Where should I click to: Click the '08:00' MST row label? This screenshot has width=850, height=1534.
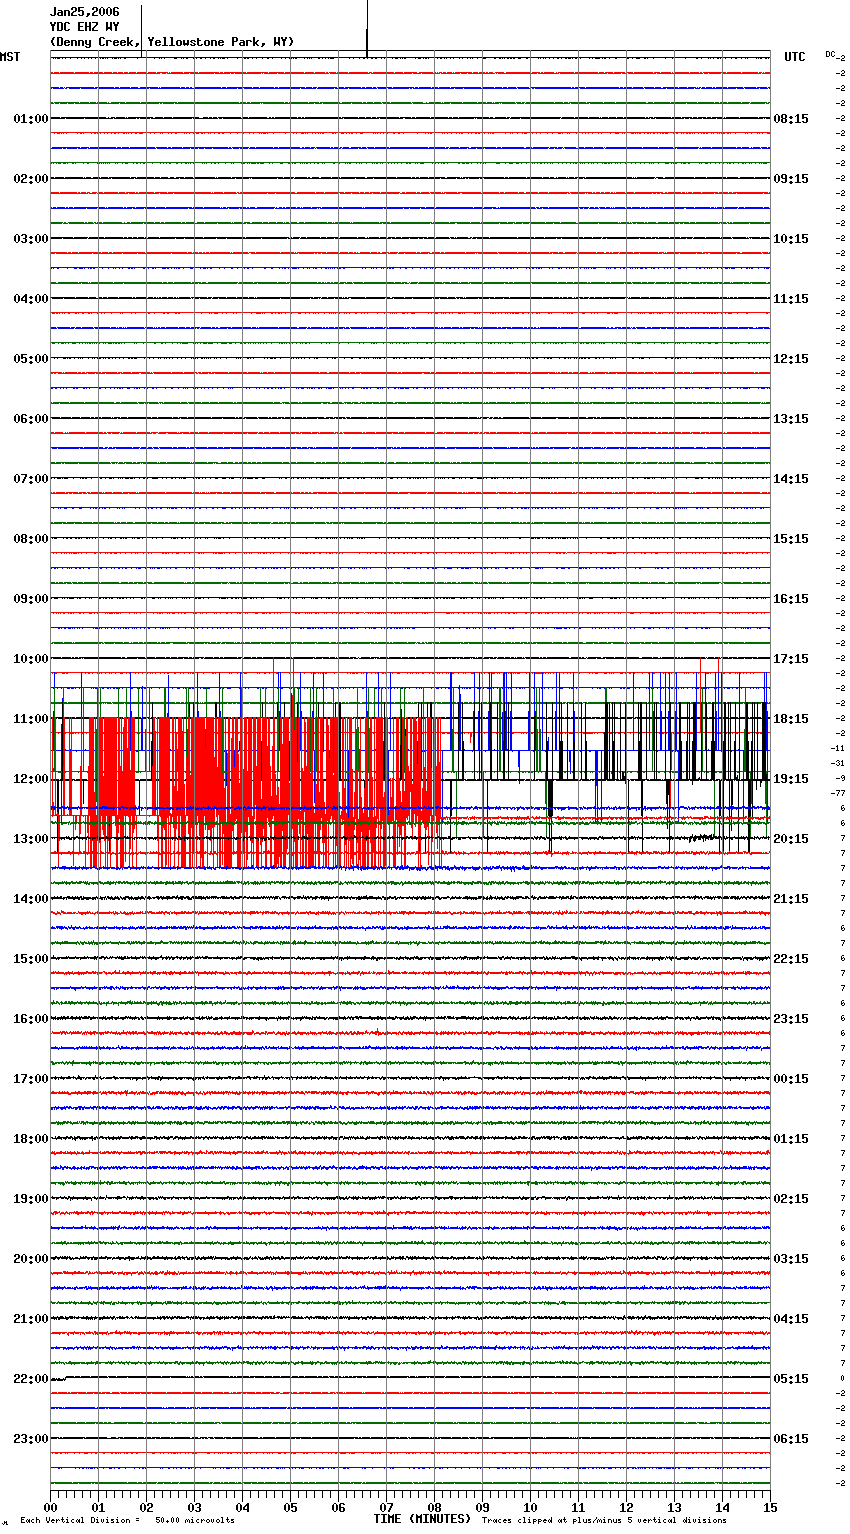(x=31, y=539)
